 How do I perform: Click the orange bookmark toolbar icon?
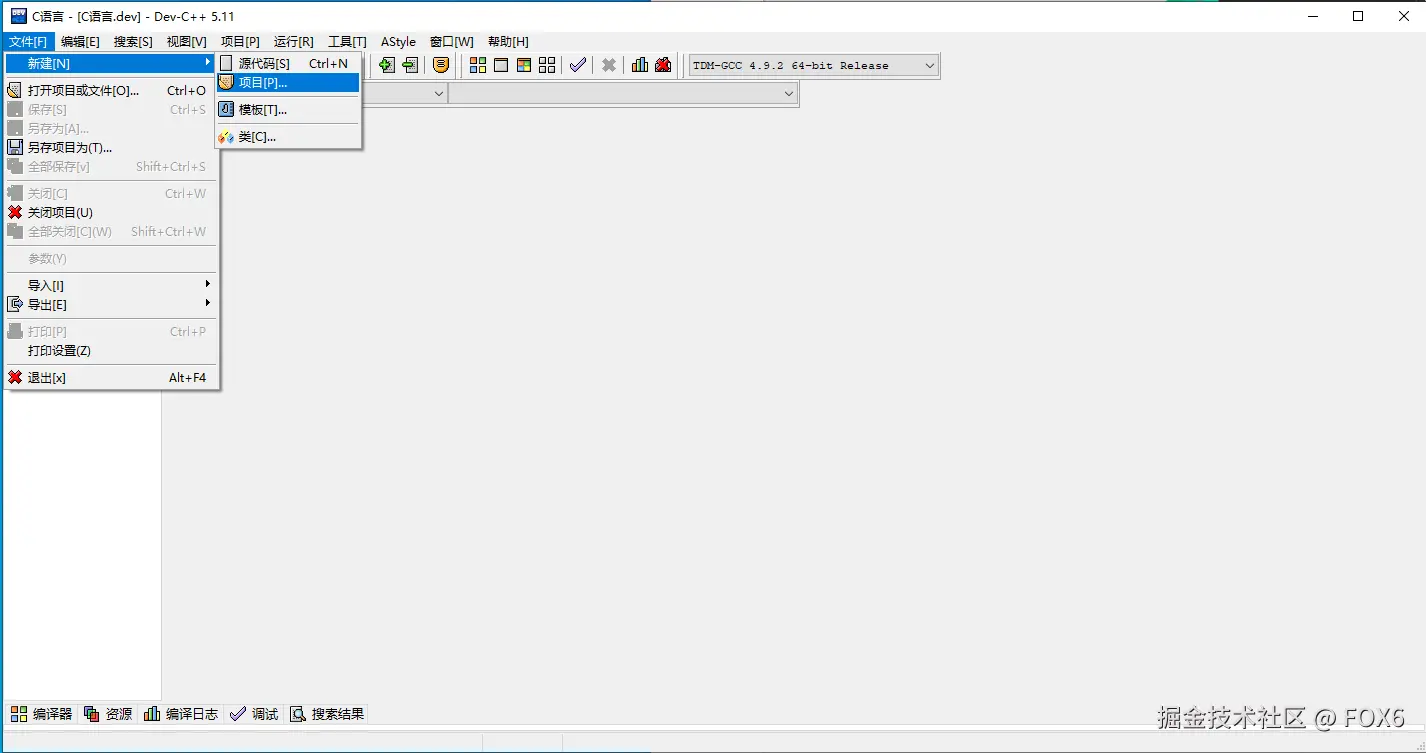[x=441, y=65]
